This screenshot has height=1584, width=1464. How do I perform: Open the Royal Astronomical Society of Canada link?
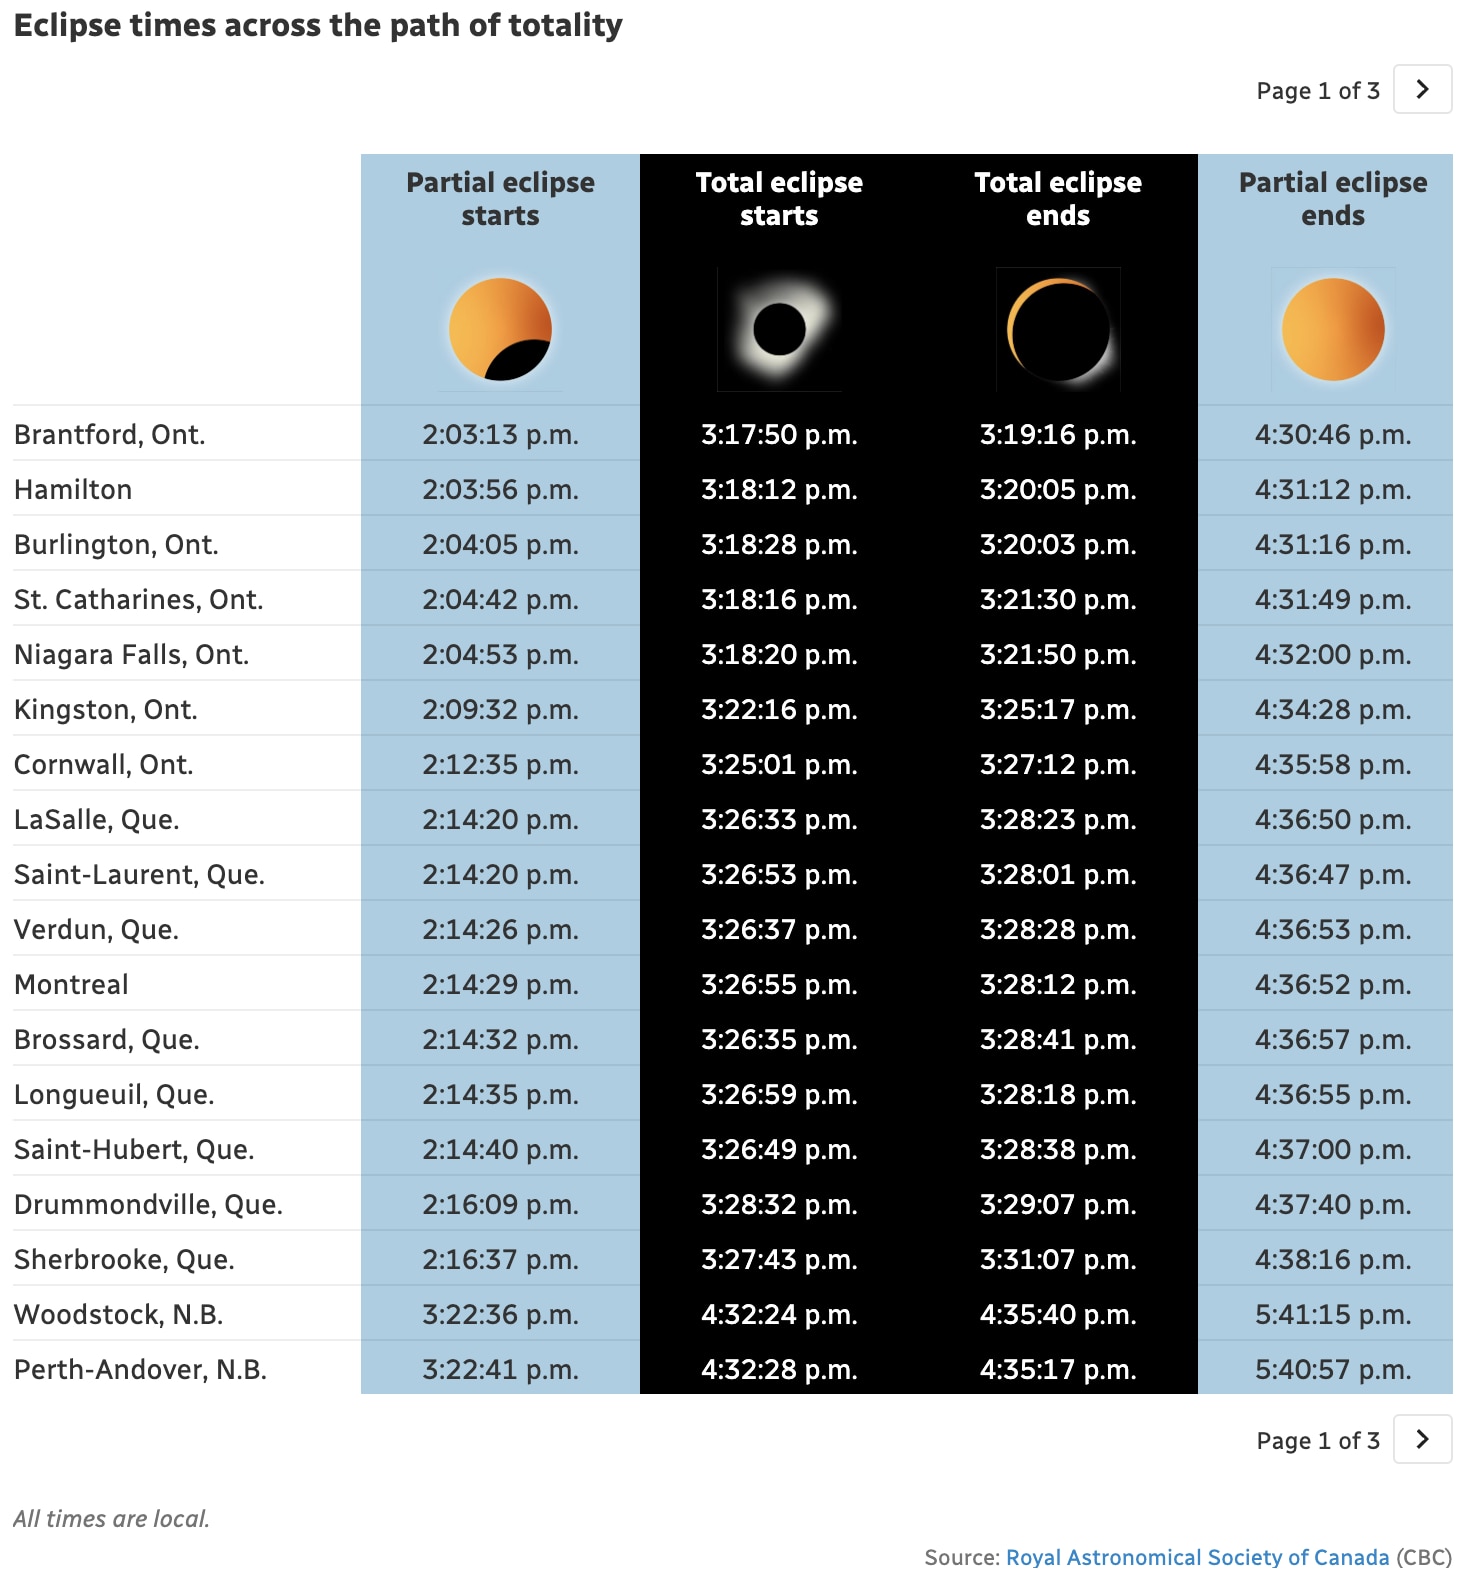pyautogui.click(x=1197, y=1557)
